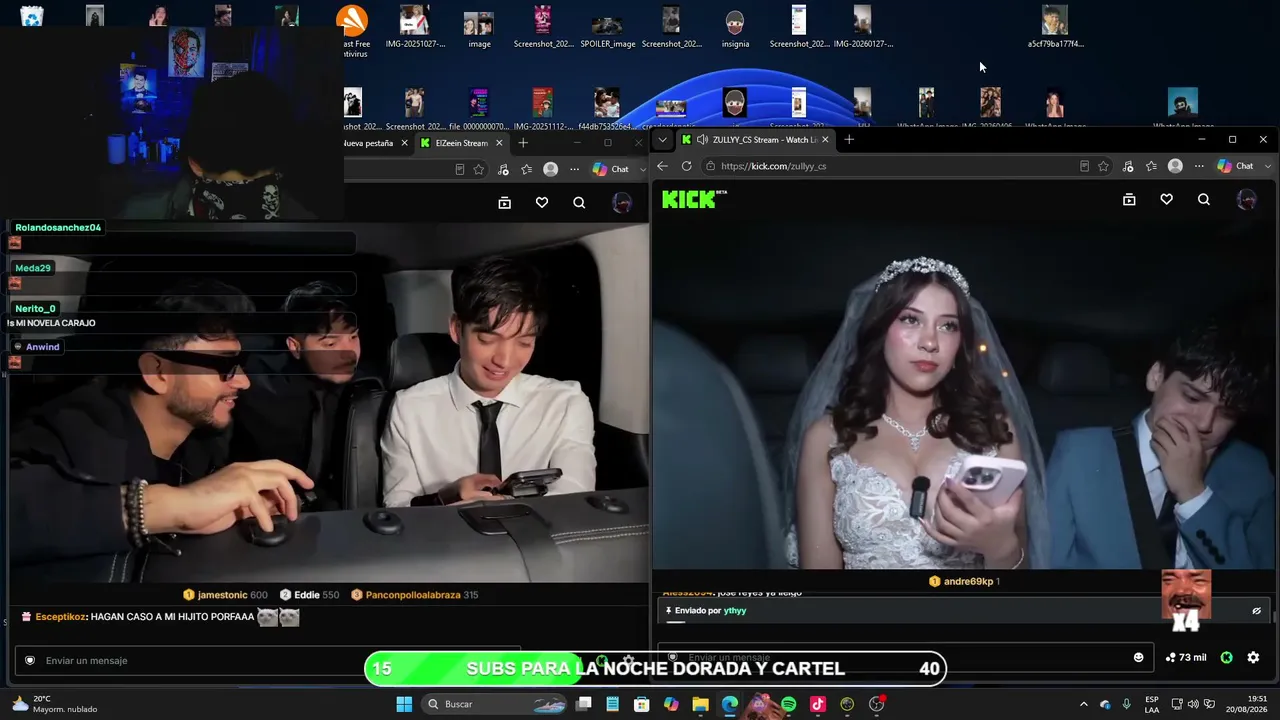Open Microsoft Edge from the taskbar
This screenshot has height=720, width=1280.
click(x=730, y=704)
